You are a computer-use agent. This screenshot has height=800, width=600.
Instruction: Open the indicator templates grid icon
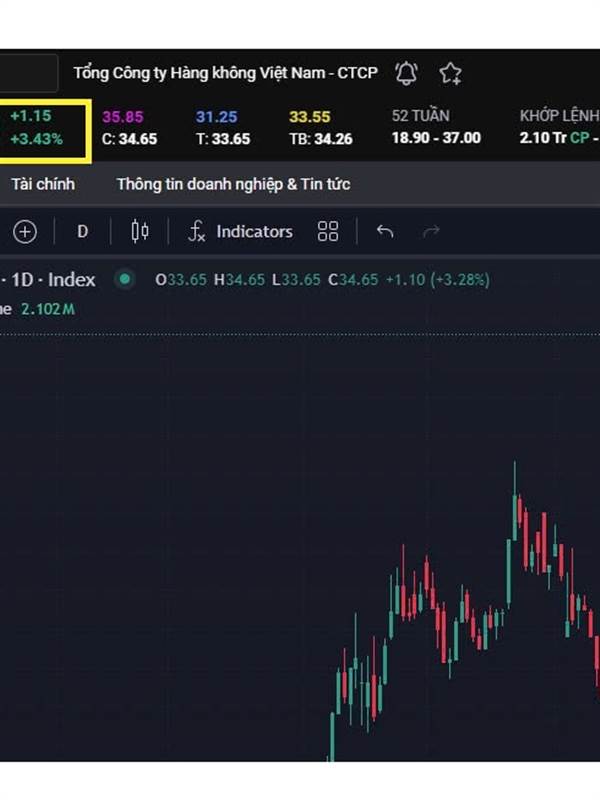tap(328, 232)
